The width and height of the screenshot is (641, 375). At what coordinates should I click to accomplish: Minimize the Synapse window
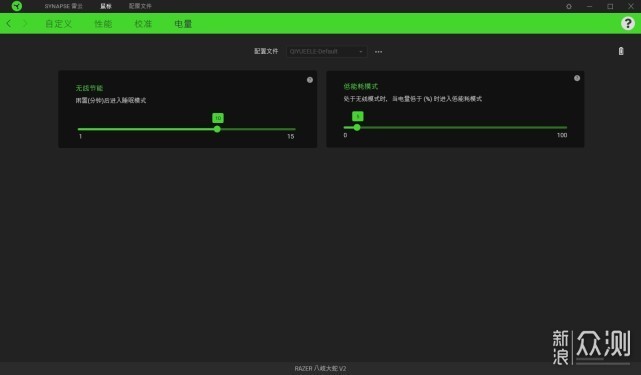point(589,6)
